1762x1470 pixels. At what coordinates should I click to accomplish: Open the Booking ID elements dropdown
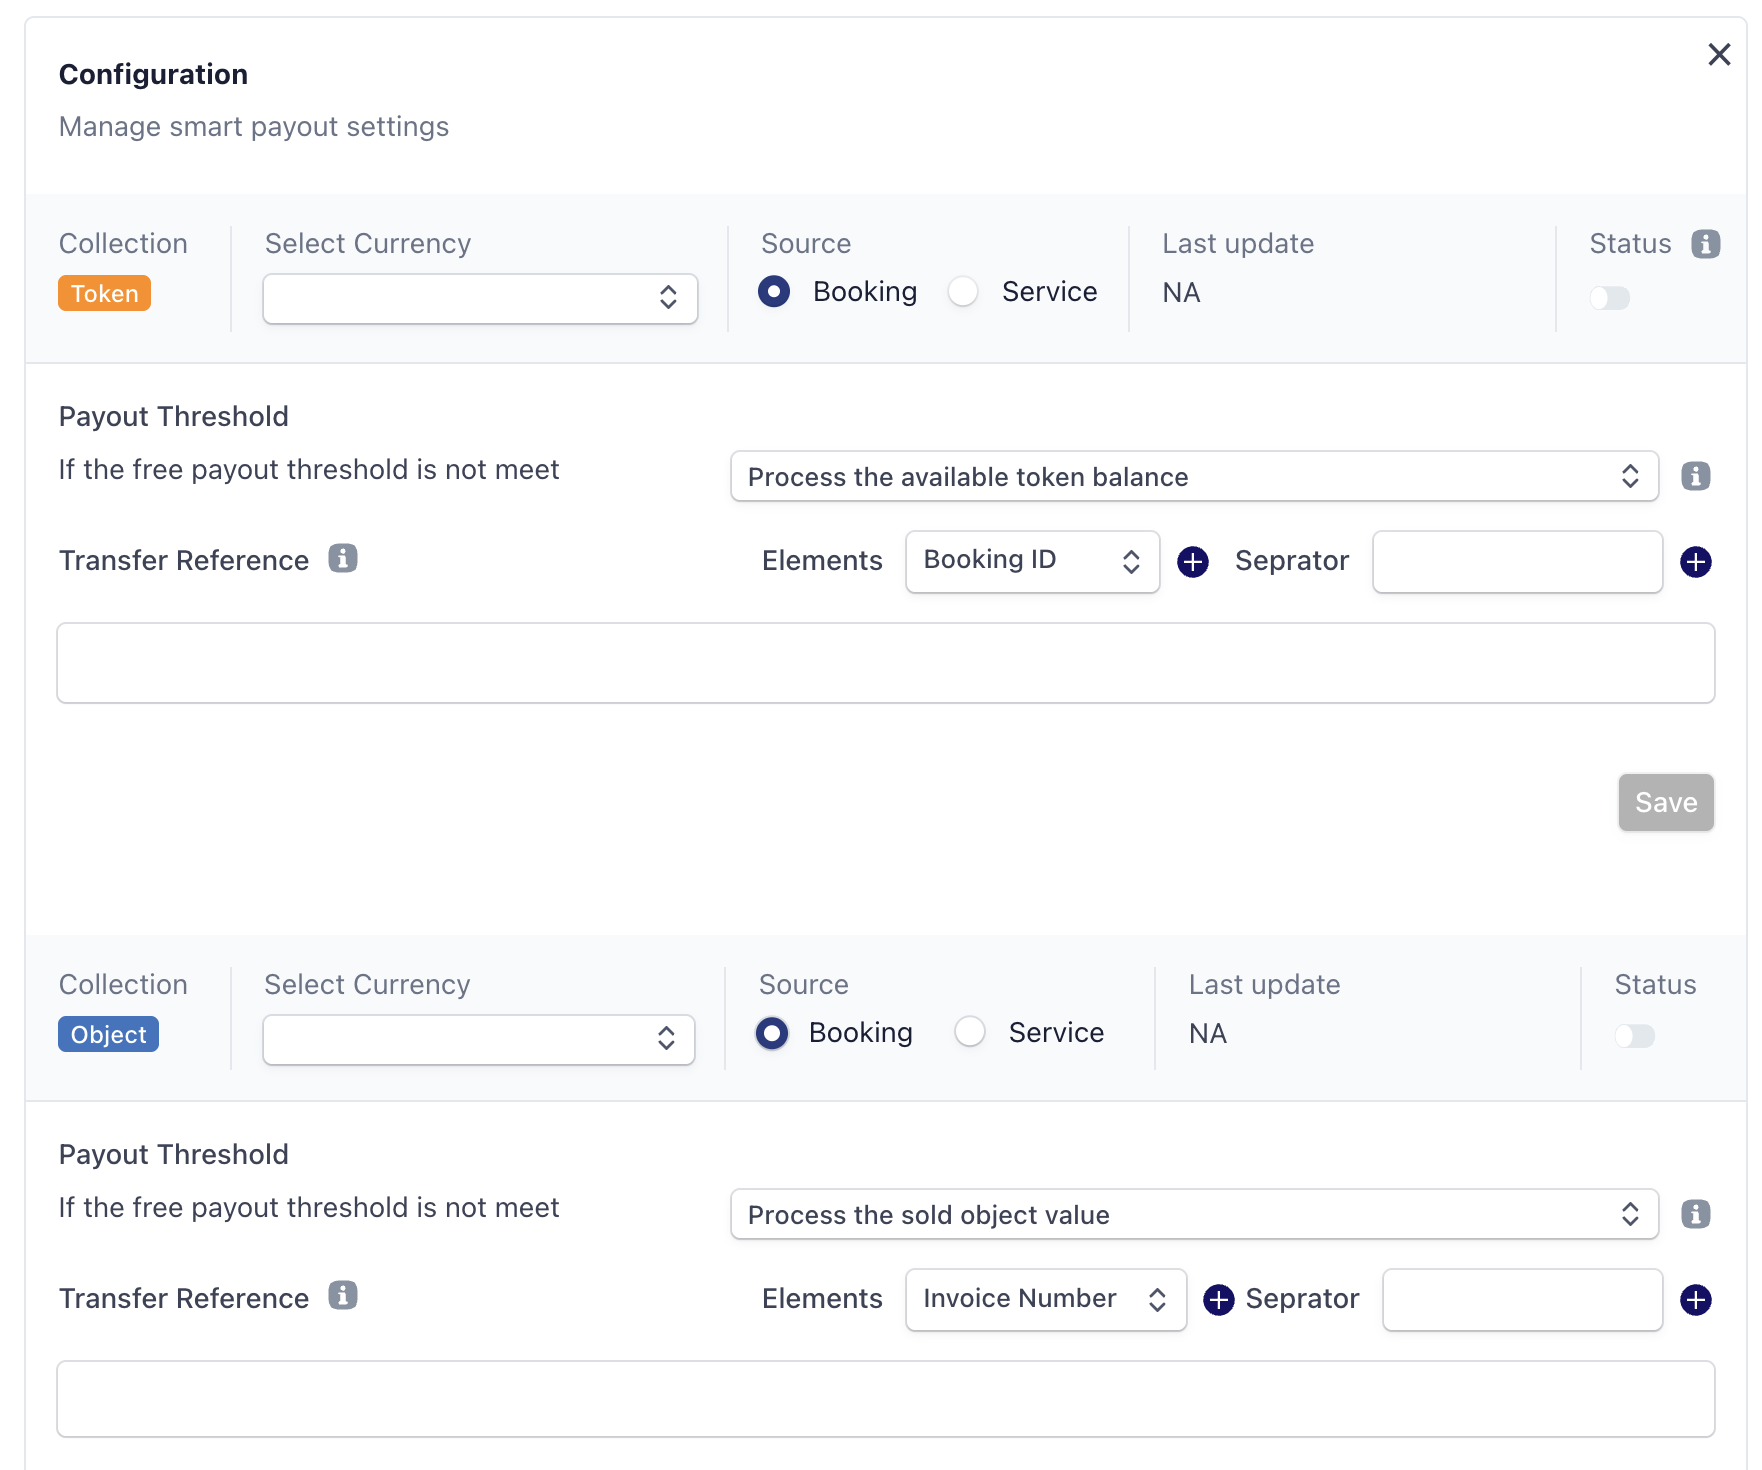[x=1031, y=561]
